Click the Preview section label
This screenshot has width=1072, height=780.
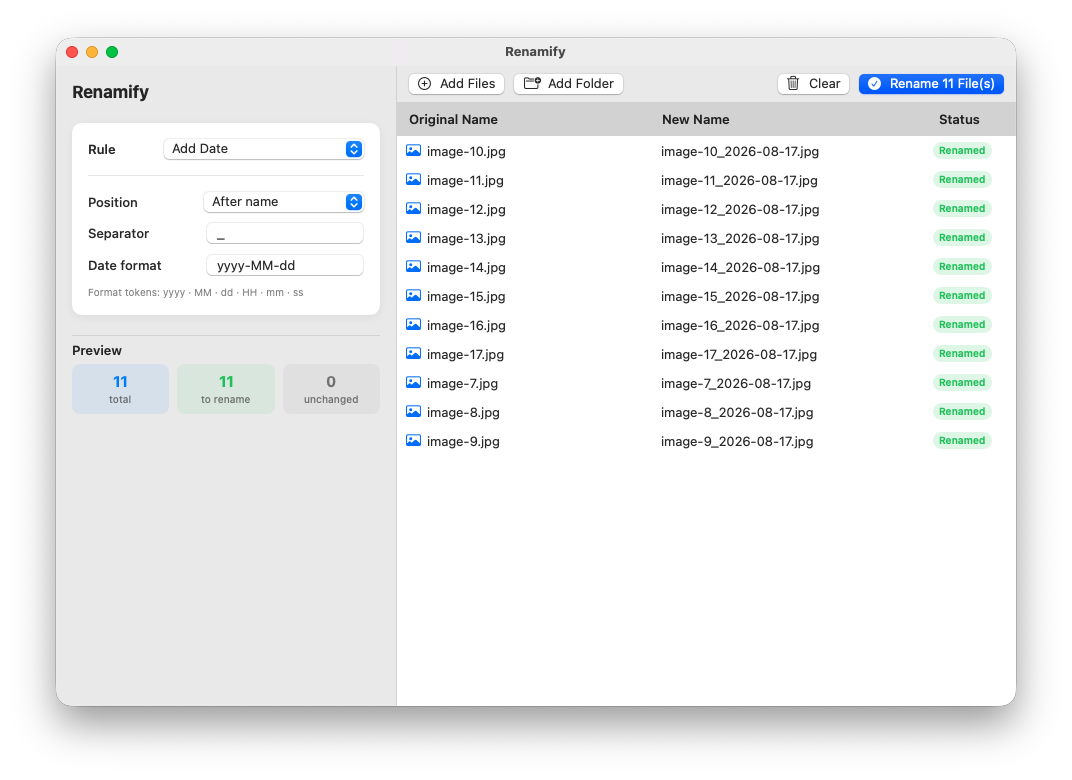[97, 351]
